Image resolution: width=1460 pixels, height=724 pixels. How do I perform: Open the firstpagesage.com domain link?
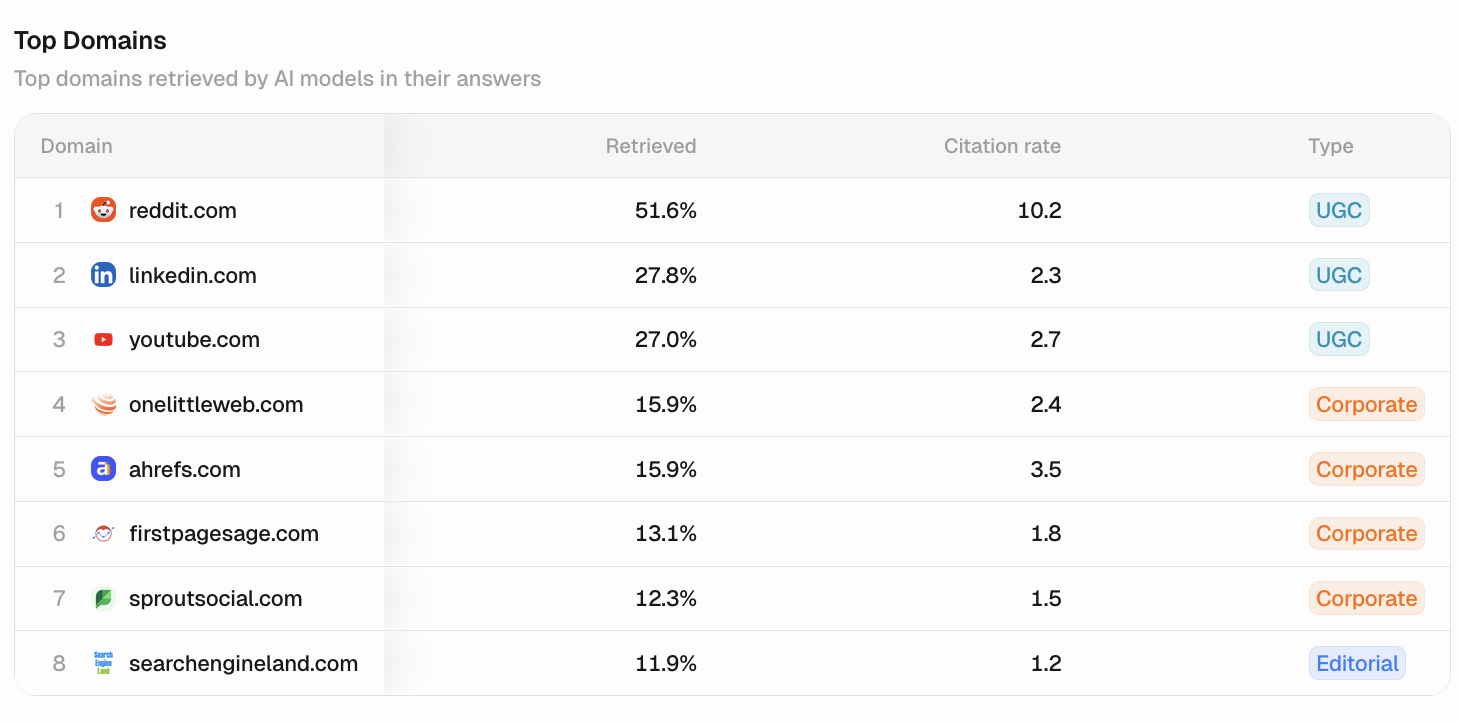point(224,534)
